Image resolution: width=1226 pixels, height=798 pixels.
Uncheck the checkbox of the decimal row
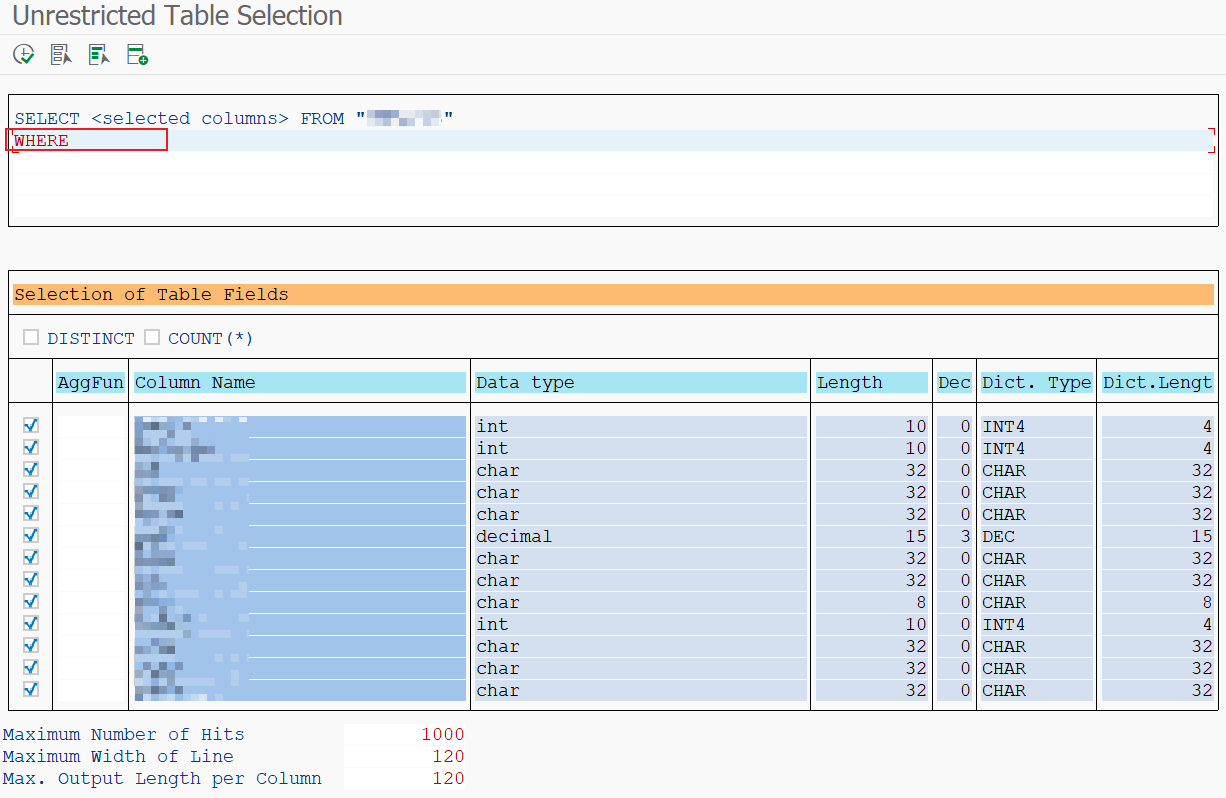pyautogui.click(x=31, y=536)
